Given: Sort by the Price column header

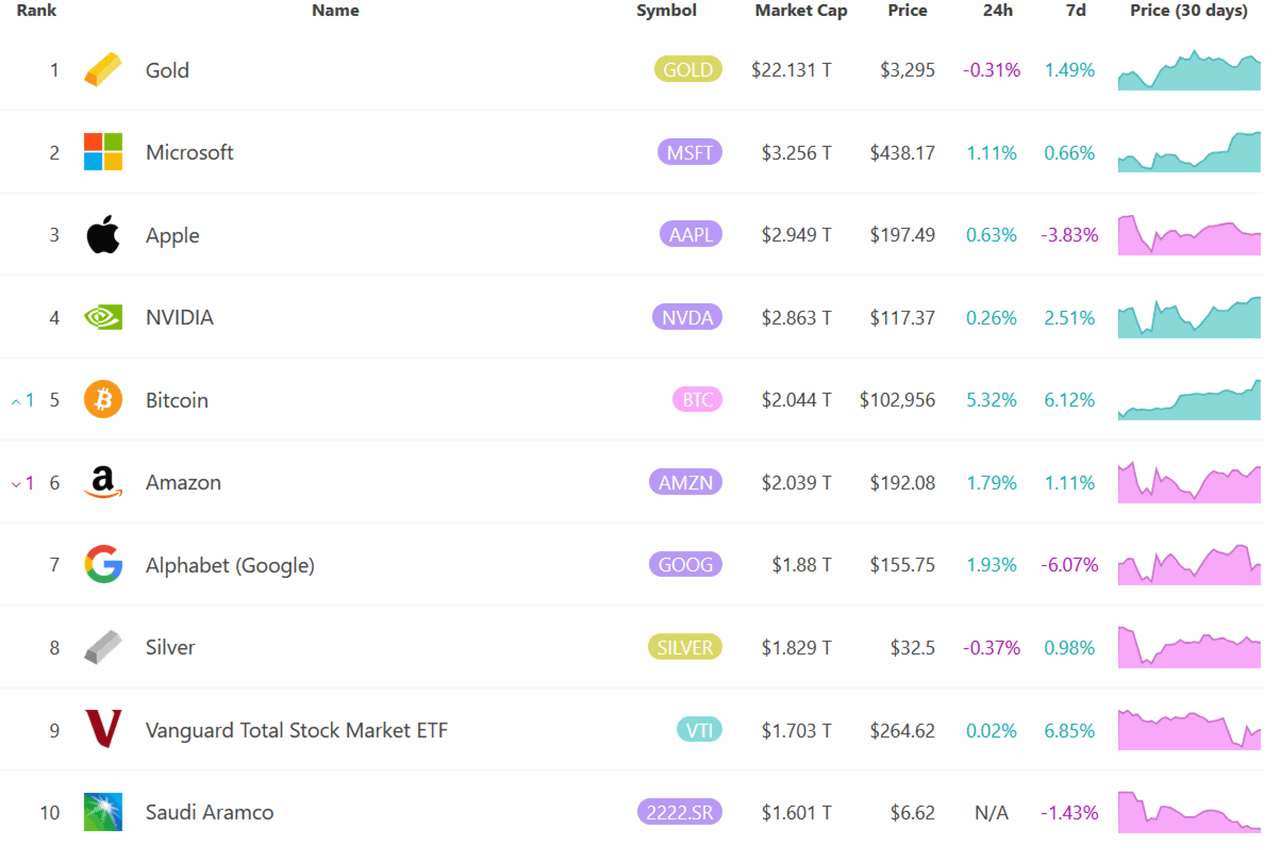Looking at the screenshot, I should (x=907, y=11).
